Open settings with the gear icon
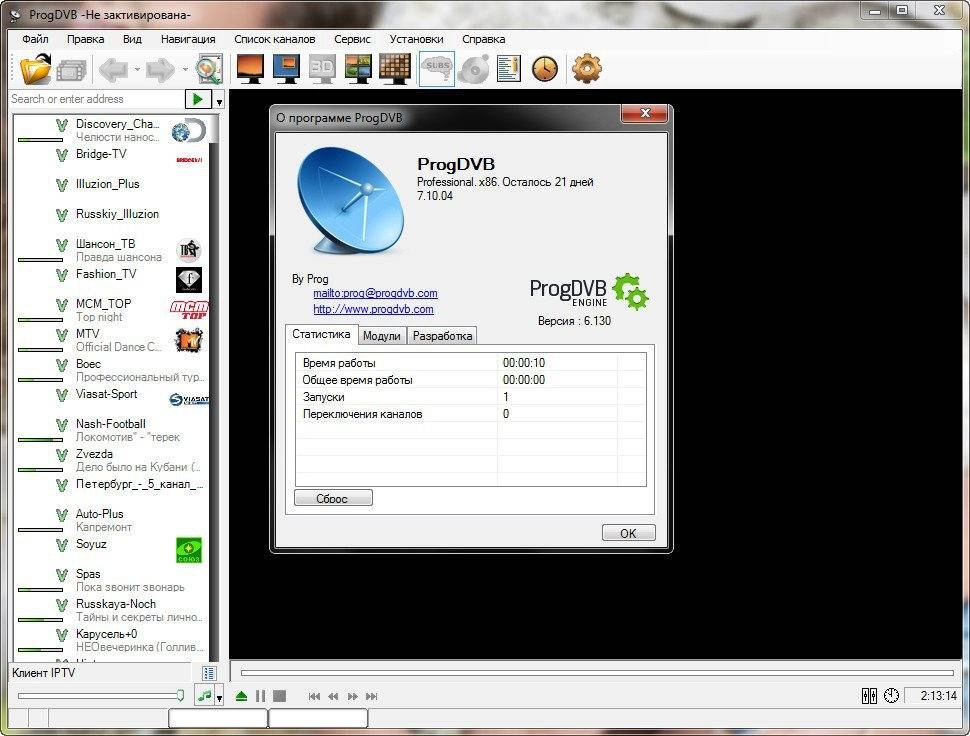This screenshot has height=736, width=970. tap(586, 68)
